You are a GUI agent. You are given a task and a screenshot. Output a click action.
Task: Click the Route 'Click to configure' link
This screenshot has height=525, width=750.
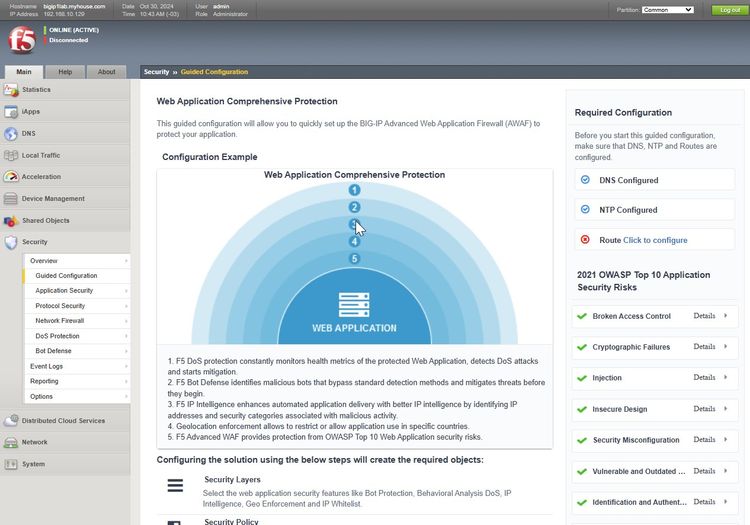point(655,240)
